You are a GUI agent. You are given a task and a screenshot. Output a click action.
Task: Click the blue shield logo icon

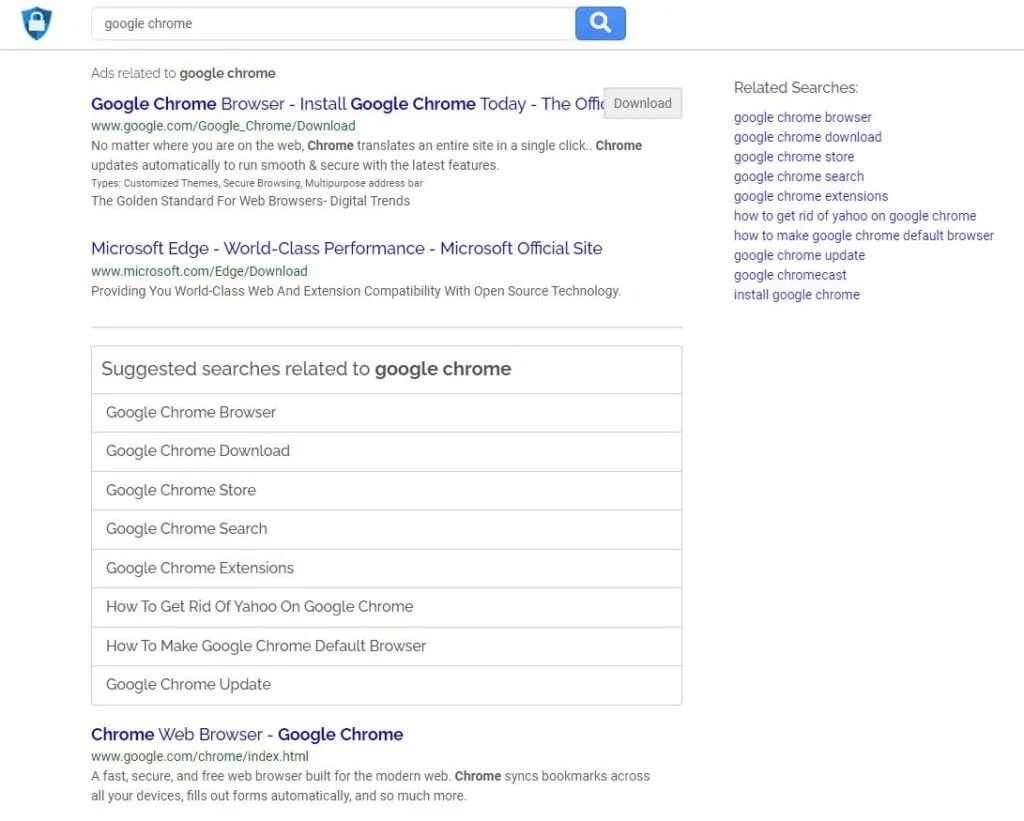(37, 23)
